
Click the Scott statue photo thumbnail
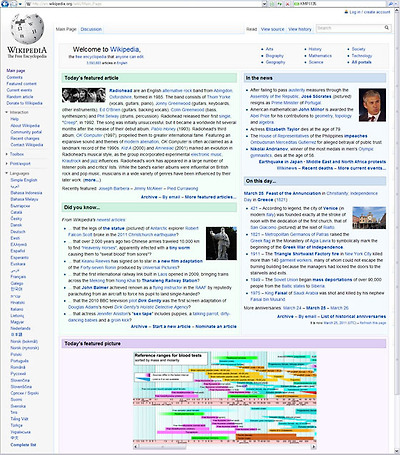click(221, 243)
